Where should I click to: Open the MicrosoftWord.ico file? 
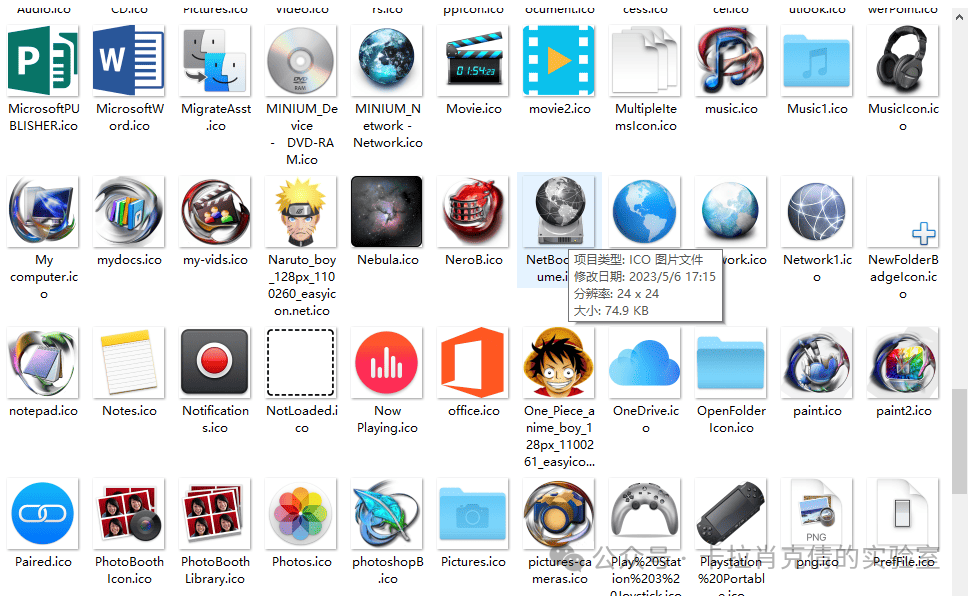[x=128, y=60]
